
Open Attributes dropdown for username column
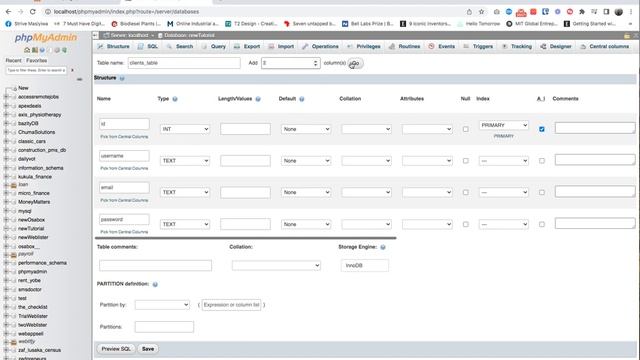427,161
